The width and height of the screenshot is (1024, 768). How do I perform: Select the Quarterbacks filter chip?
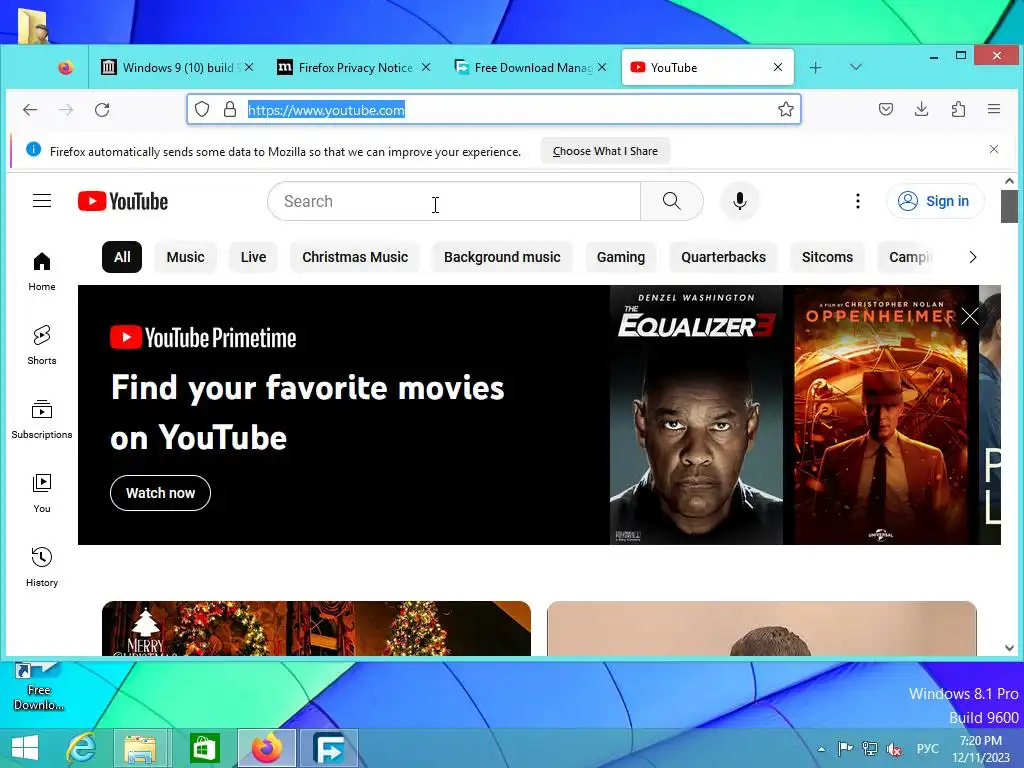pyautogui.click(x=724, y=257)
